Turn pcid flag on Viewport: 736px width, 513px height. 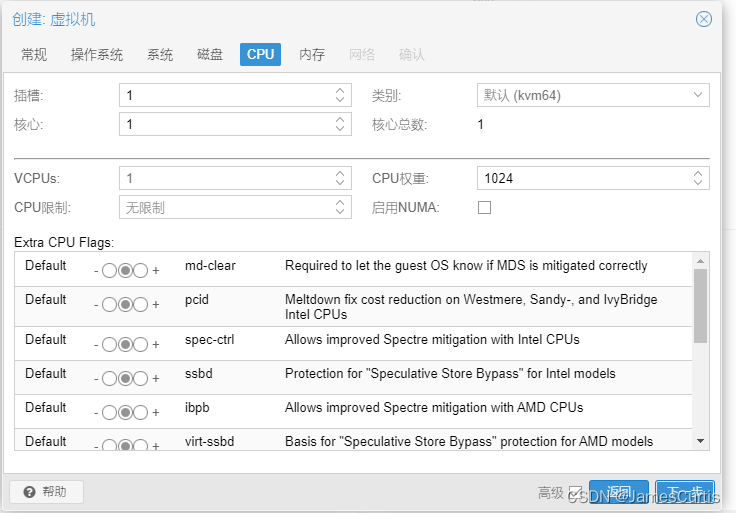pyautogui.click(x=140, y=305)
